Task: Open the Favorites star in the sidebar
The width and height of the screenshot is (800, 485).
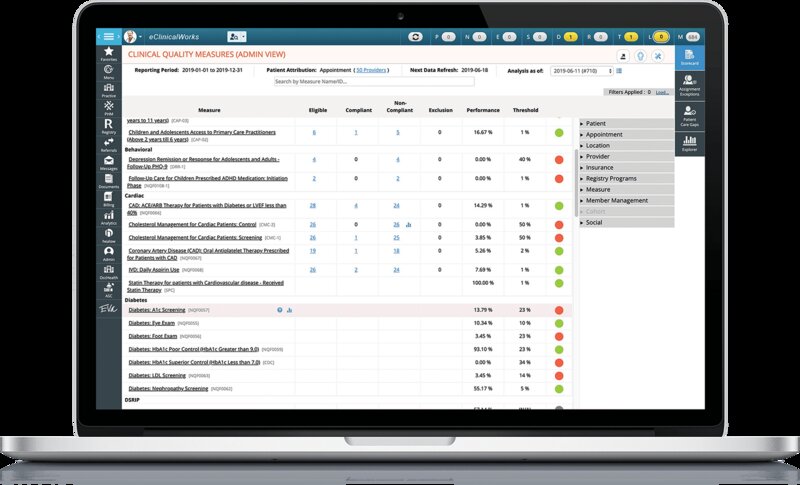Action: [109, 54]
